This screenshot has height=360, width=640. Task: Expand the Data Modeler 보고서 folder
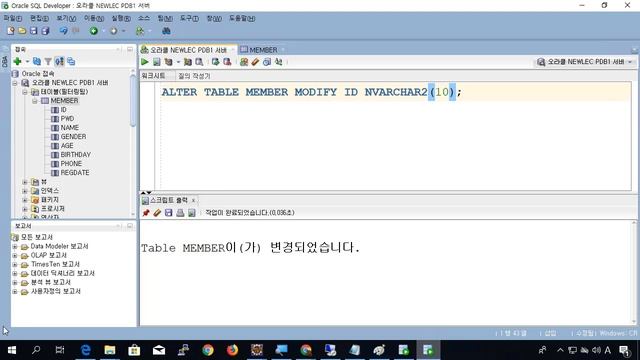coord(15,247)
